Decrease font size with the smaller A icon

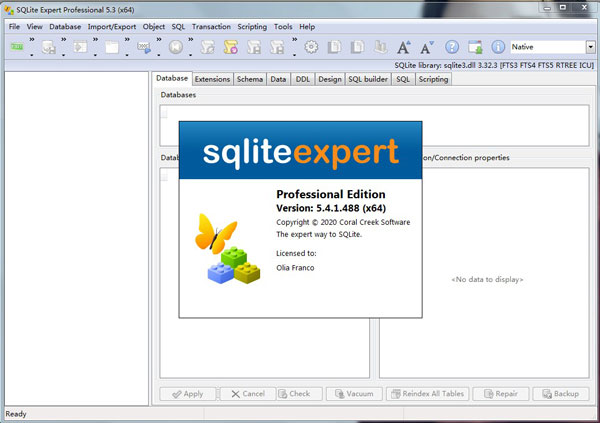[x=427, y=47]
